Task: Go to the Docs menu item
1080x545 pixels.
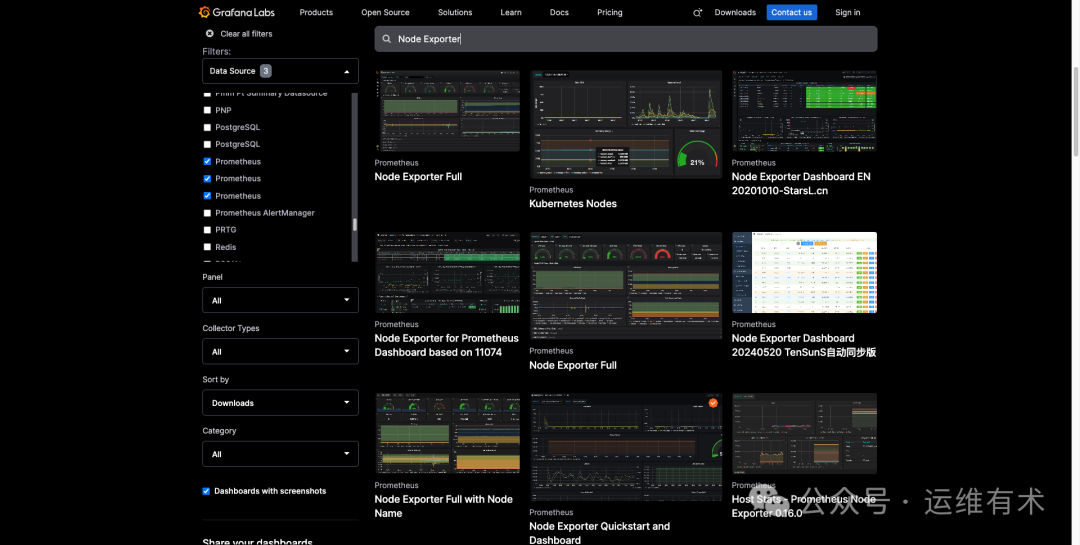Action: click(559, 12)
